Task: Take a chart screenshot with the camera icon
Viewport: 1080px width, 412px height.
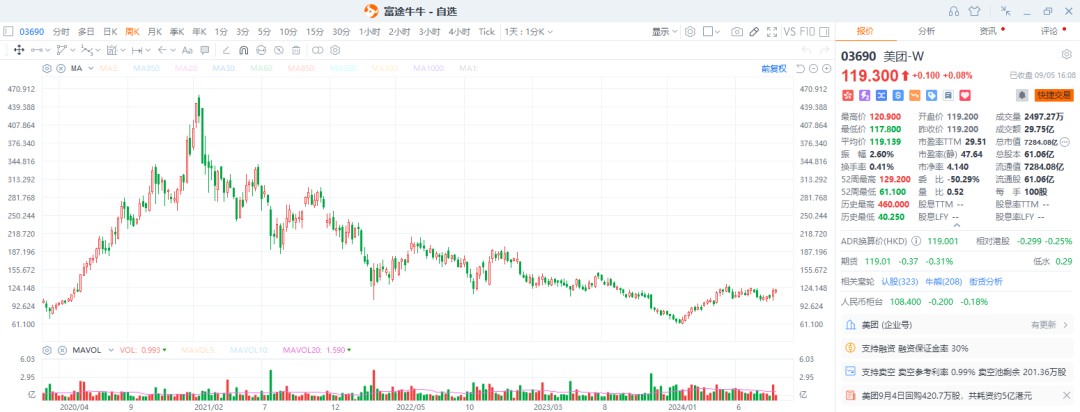Action: pyautogui.click(x=736, y=32)
